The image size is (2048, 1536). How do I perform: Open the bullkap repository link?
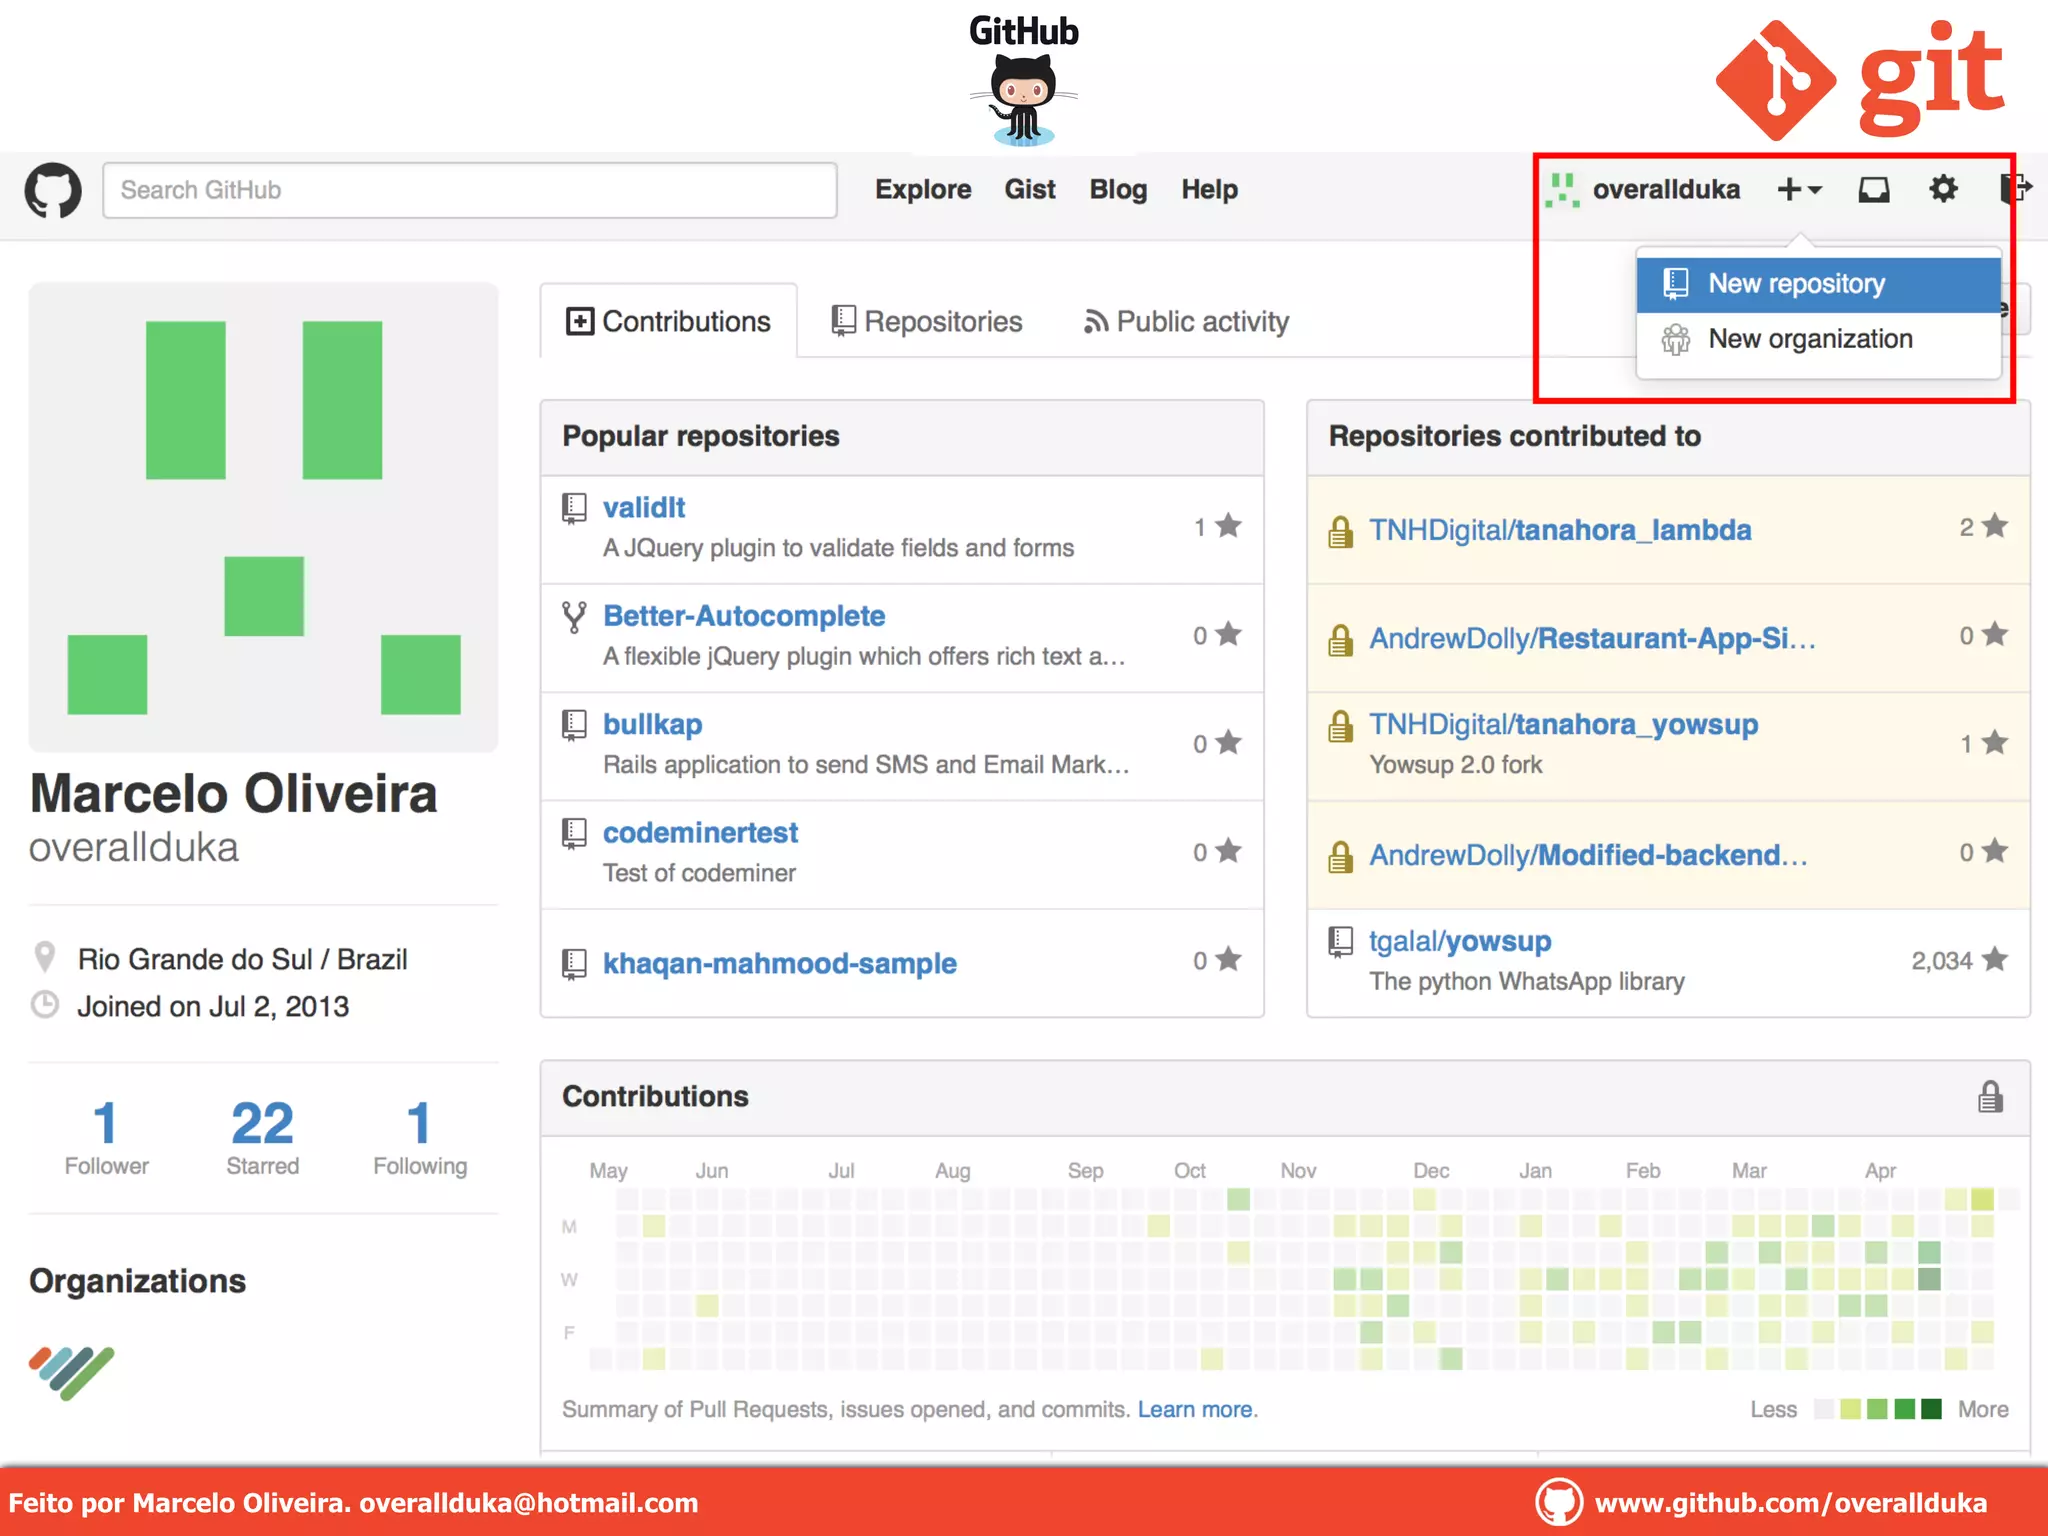tap(652, 725)
